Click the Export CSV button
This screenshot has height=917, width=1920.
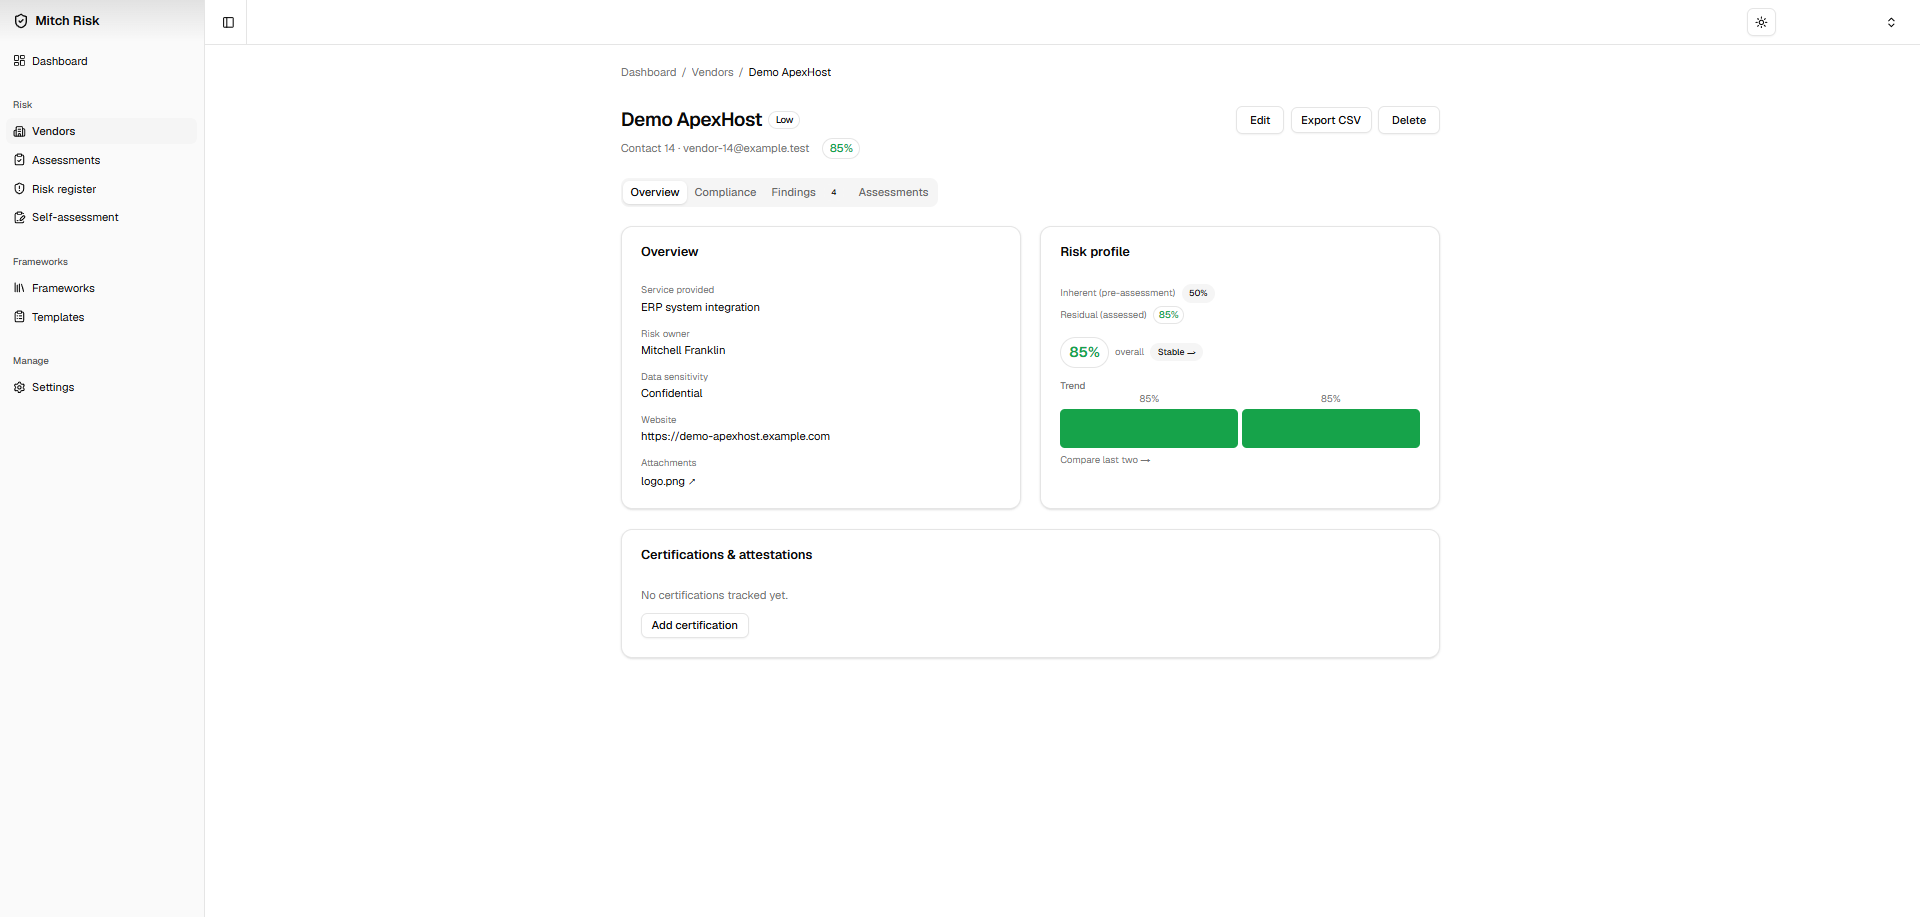[1331, 120]
